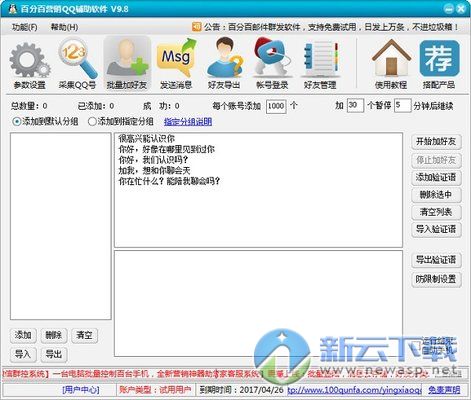Click the announcement speaker icon

197,26
